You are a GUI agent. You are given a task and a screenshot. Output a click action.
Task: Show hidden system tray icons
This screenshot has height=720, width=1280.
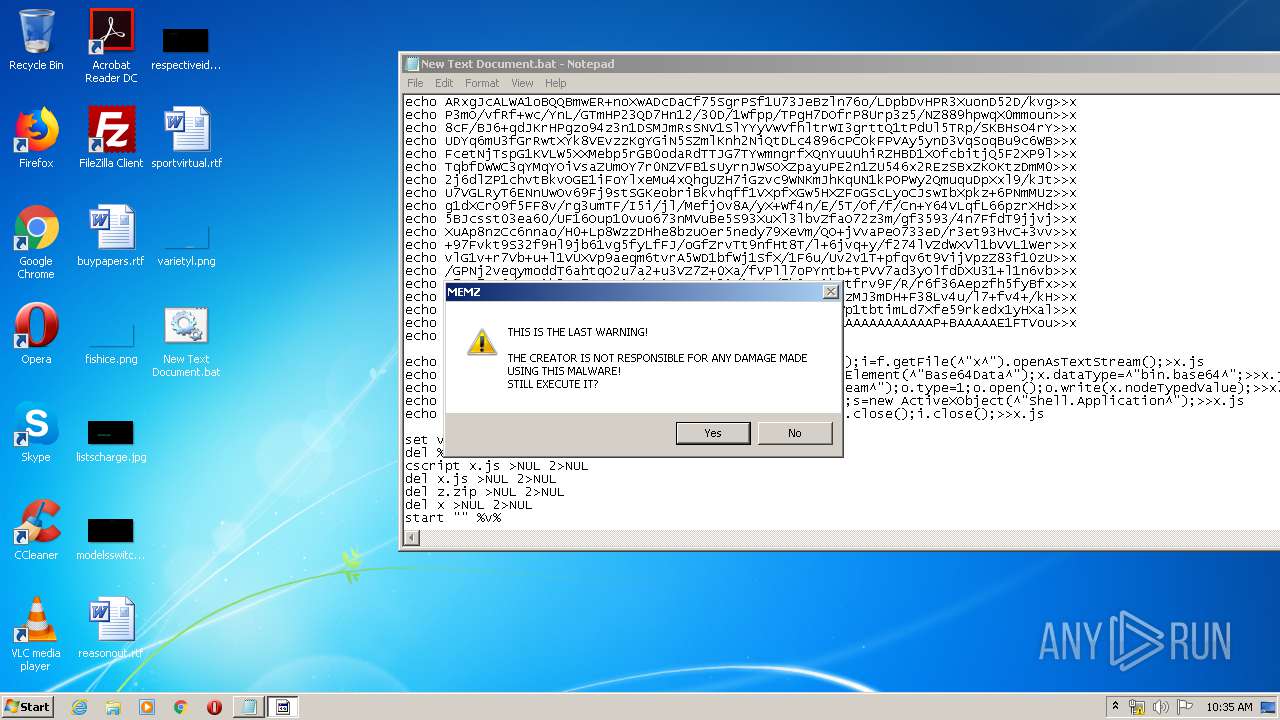coord(1116,706)
